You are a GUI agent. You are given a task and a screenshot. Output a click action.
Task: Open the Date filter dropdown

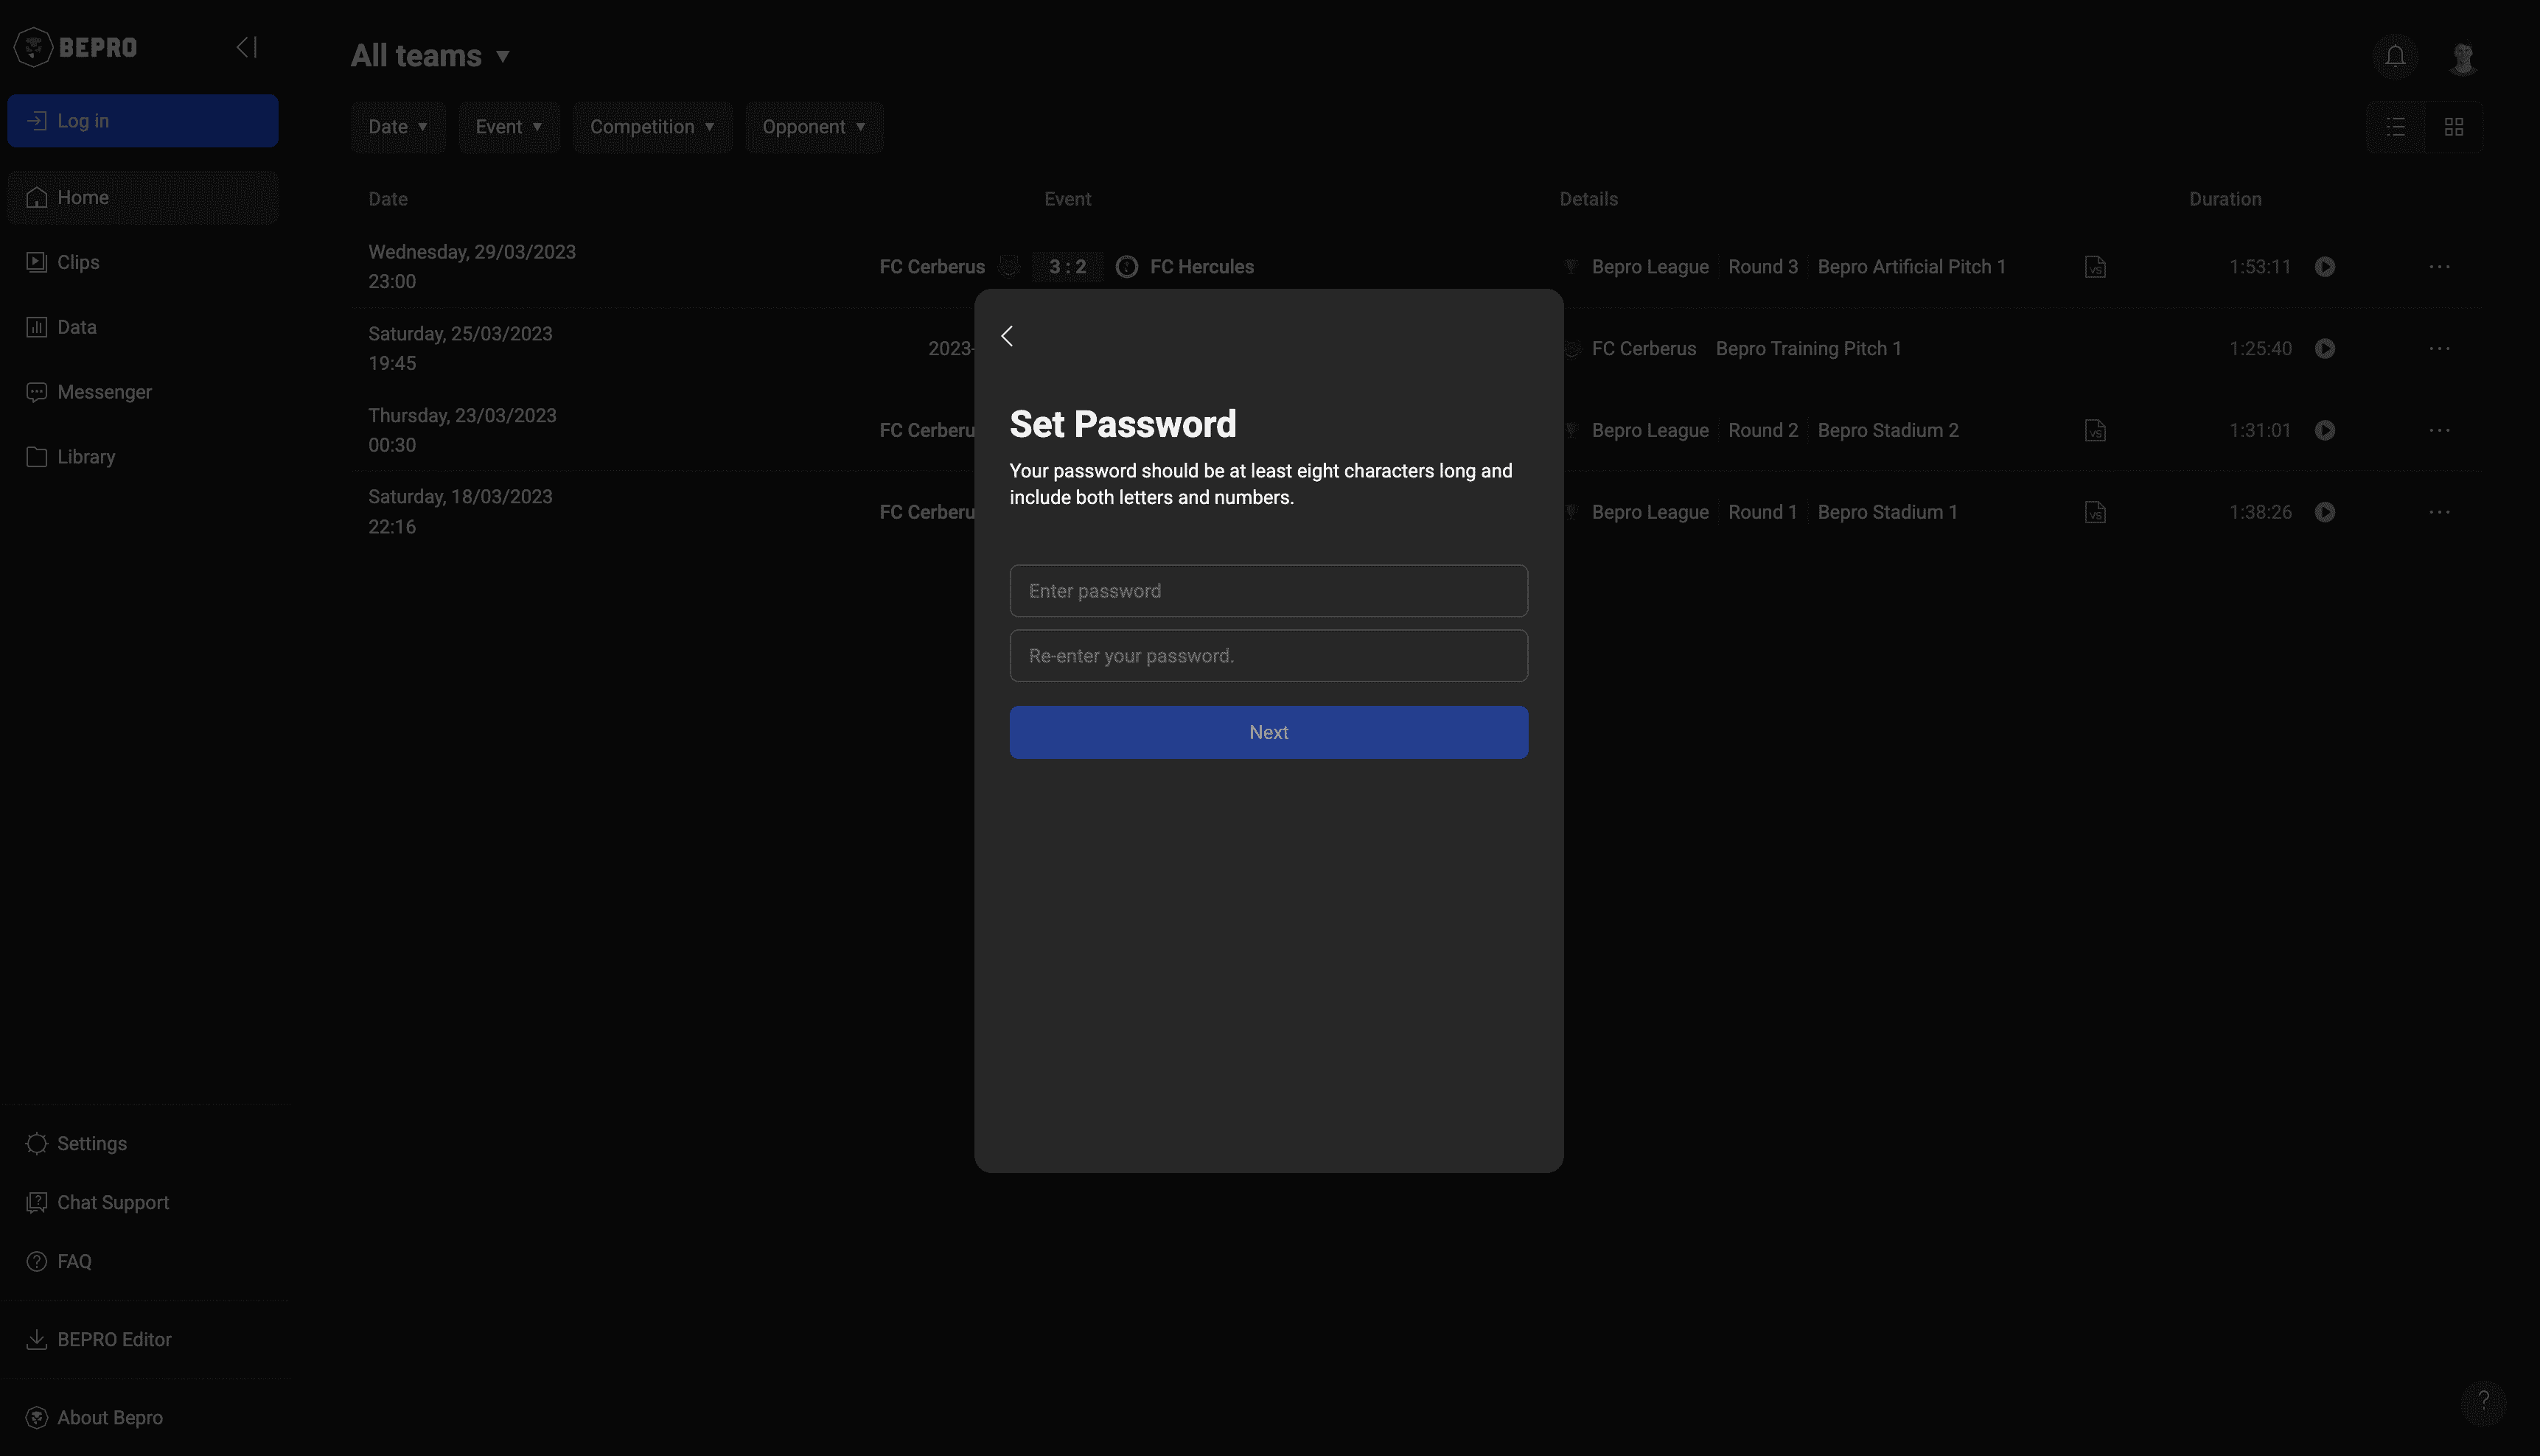(397, 127)
